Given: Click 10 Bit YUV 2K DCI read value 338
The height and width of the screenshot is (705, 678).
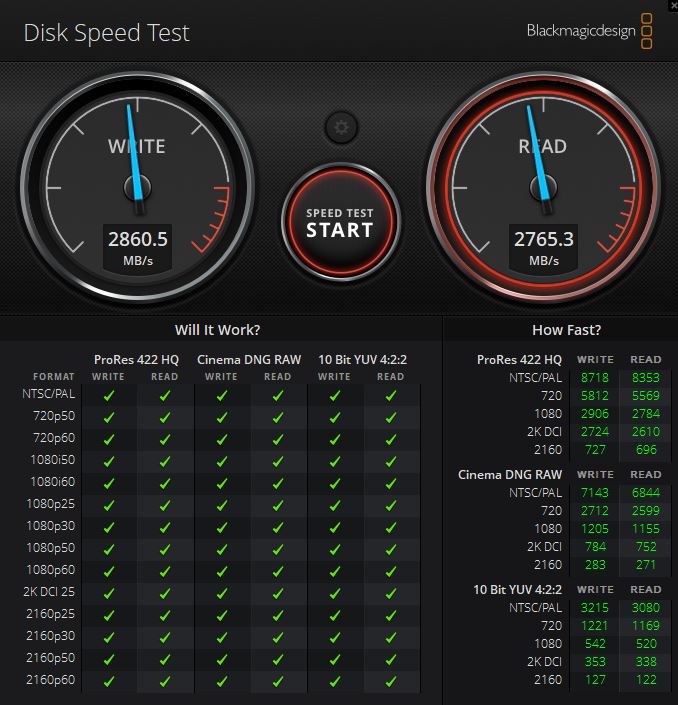Looking at the screenshot, I should pos(647,662).
